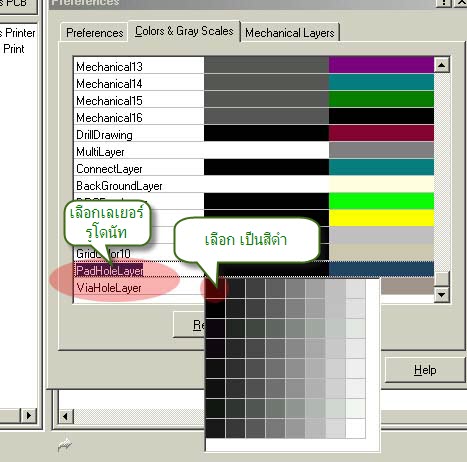Open the Mechanical Layers tab

coord(290,33)
